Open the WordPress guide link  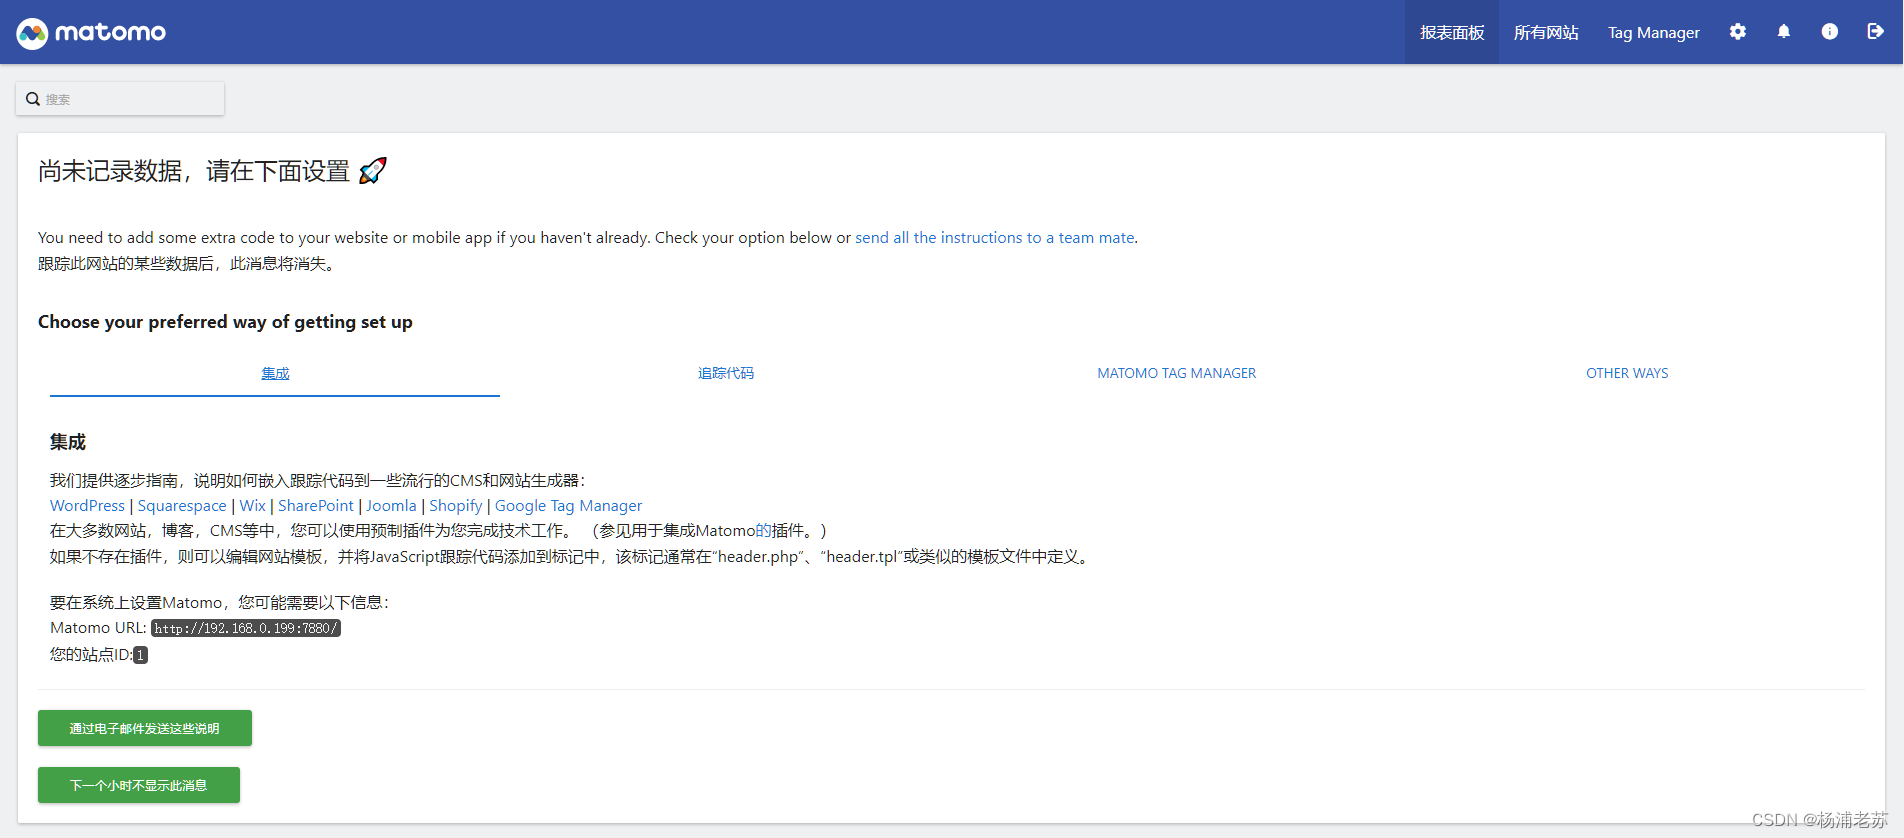point(87,506)
